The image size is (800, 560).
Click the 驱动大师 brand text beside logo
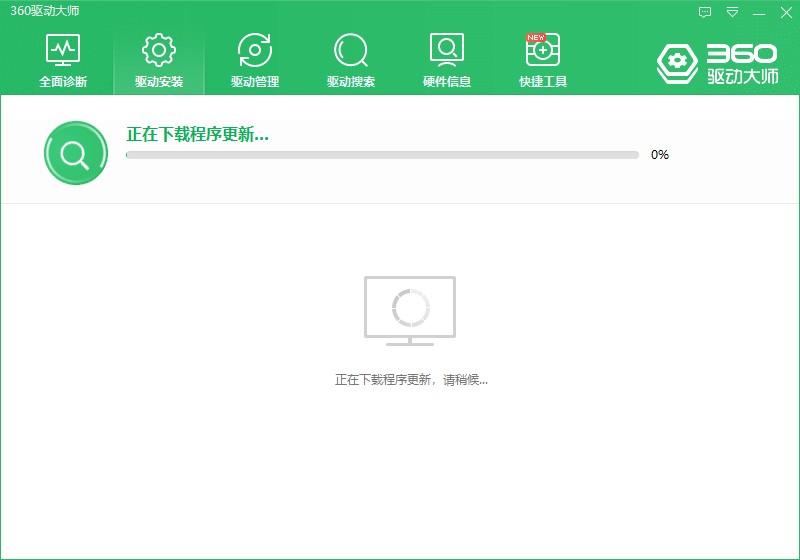[742, 76]
